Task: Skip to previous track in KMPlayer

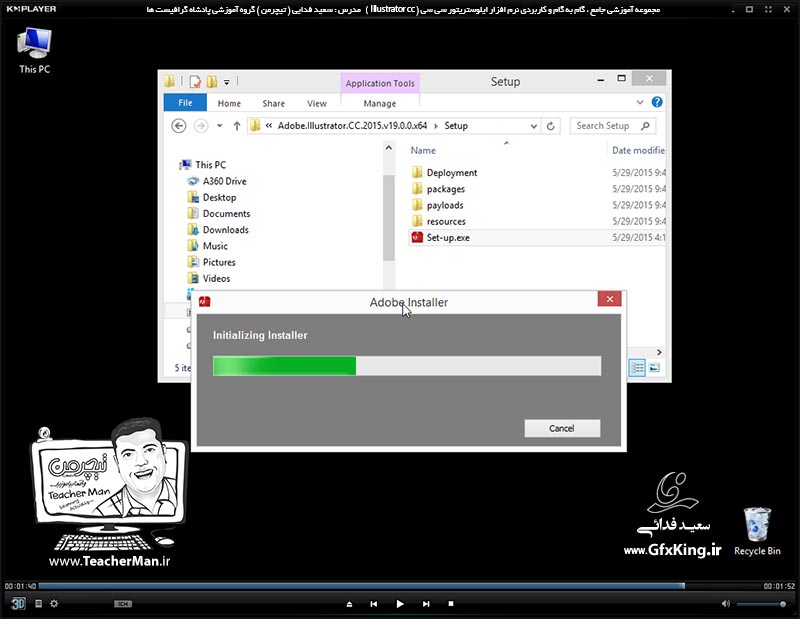Action: tap(373, 604)
